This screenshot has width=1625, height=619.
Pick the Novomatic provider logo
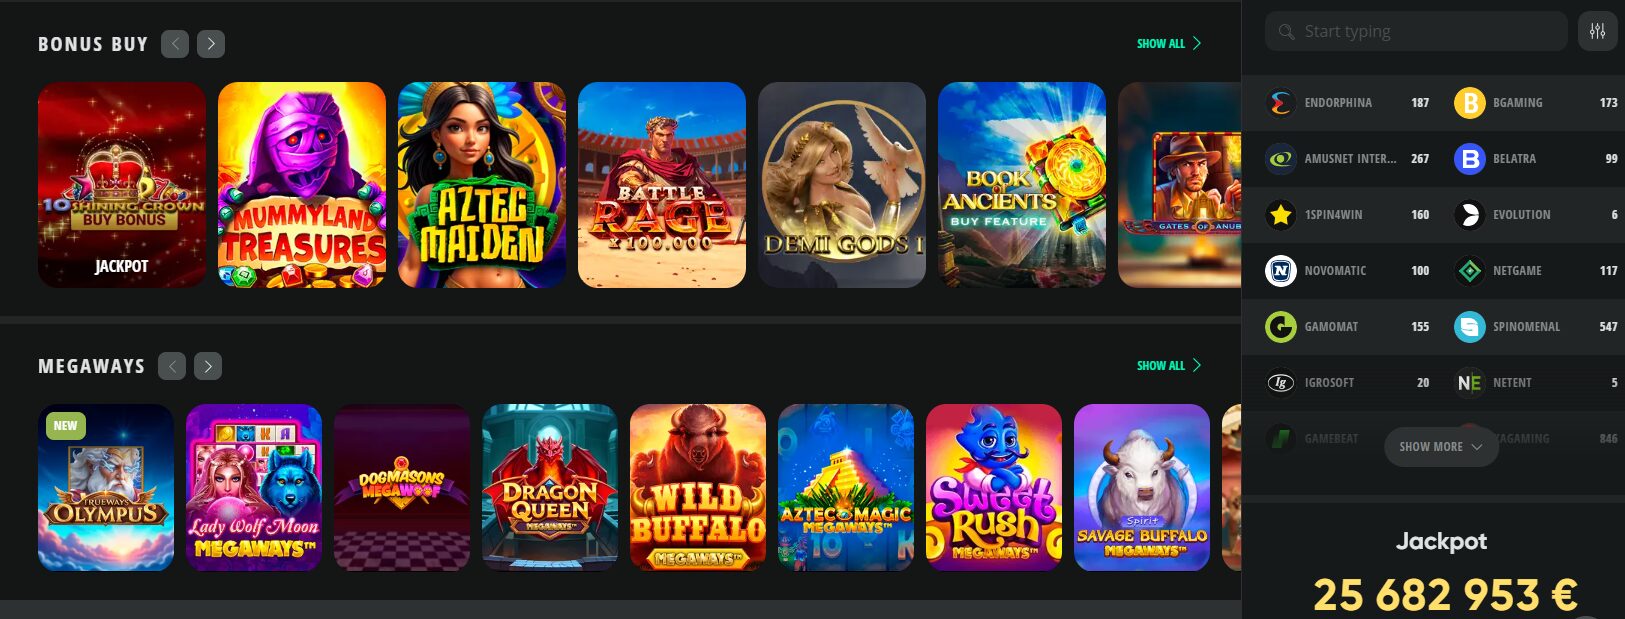1280,271
